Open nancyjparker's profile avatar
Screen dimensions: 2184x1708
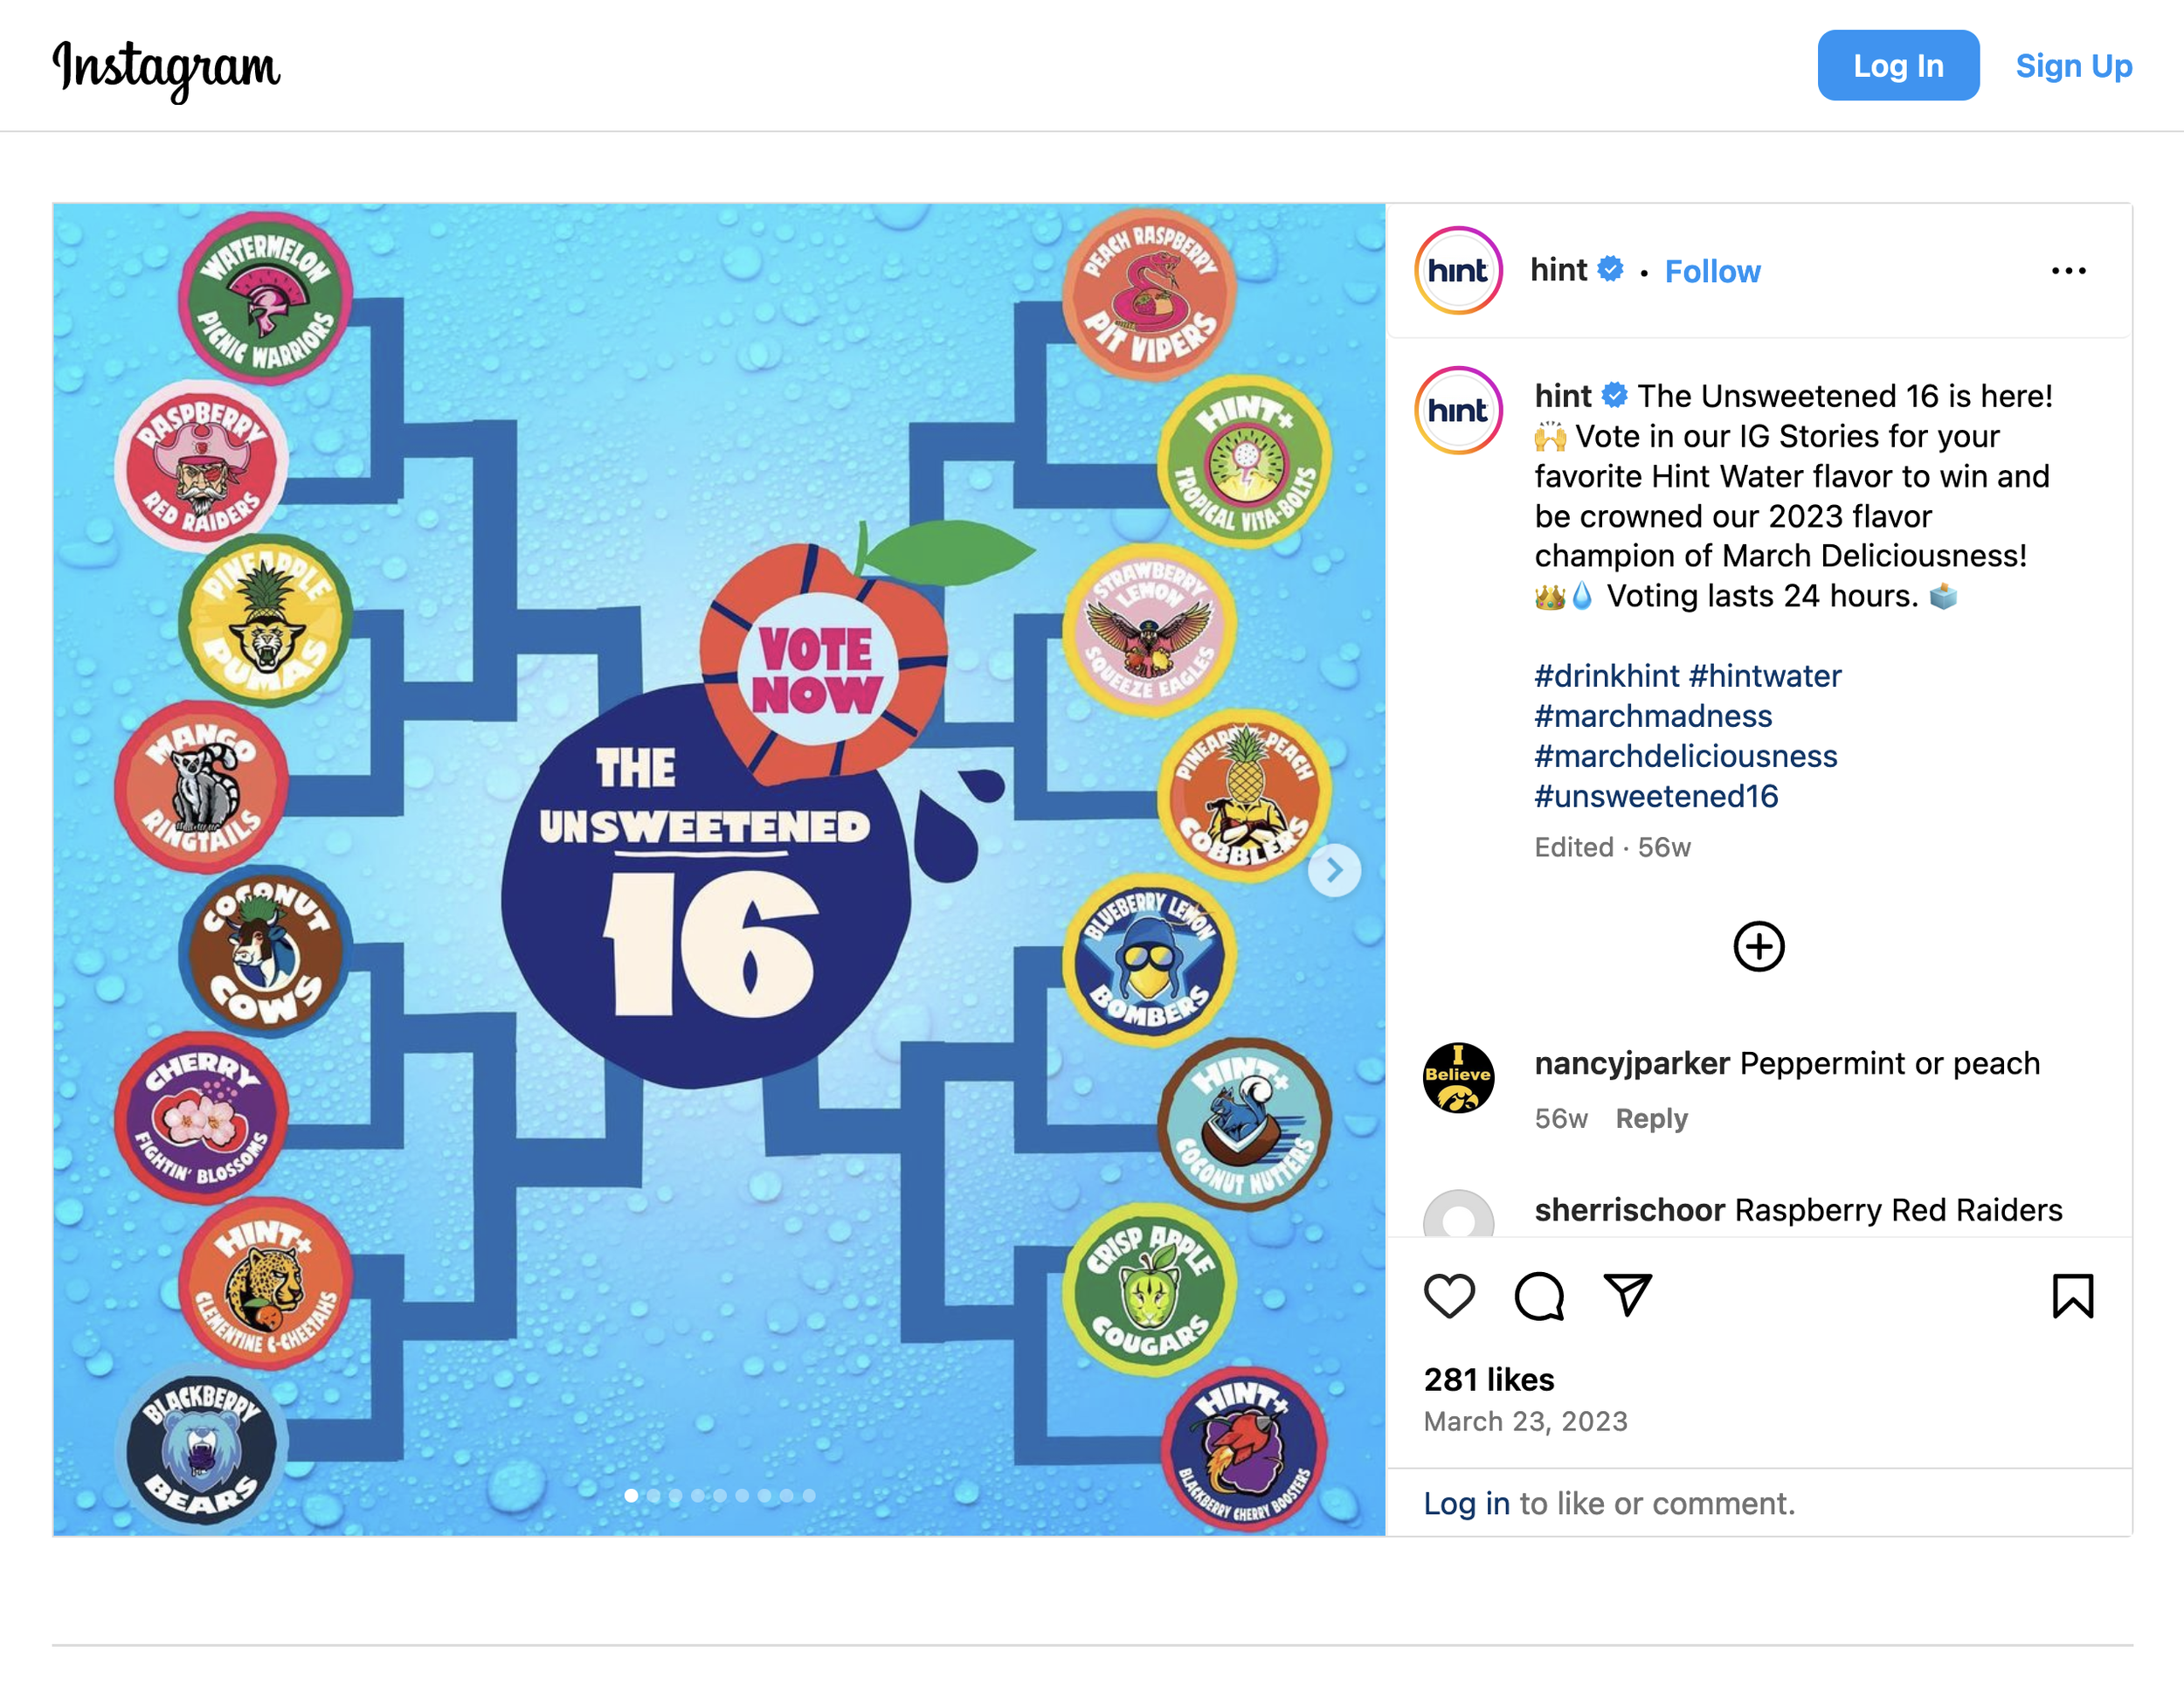coord(1458,1078)
